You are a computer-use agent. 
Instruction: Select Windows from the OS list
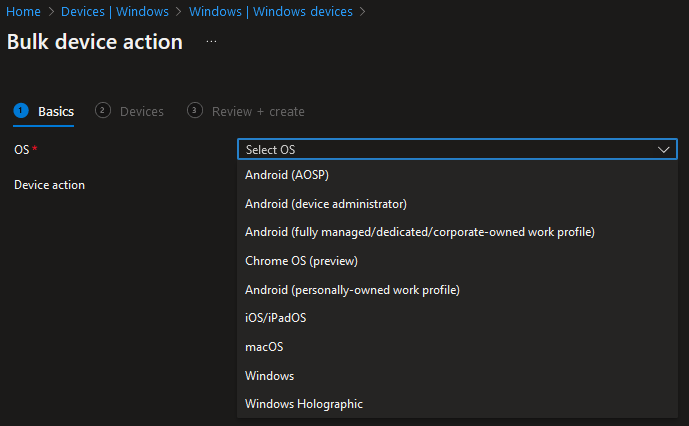point(457,376)
